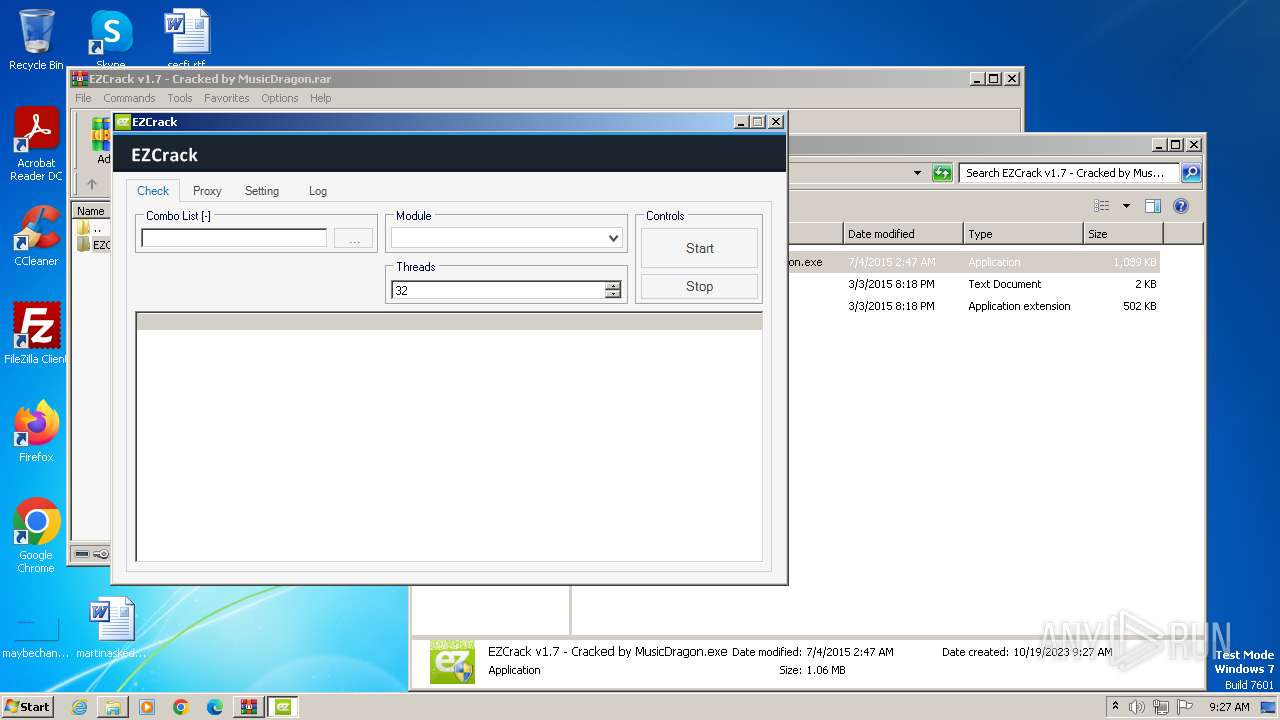Show hidden tray icons arrow
1280x720 pixels.
point(1115,707)
